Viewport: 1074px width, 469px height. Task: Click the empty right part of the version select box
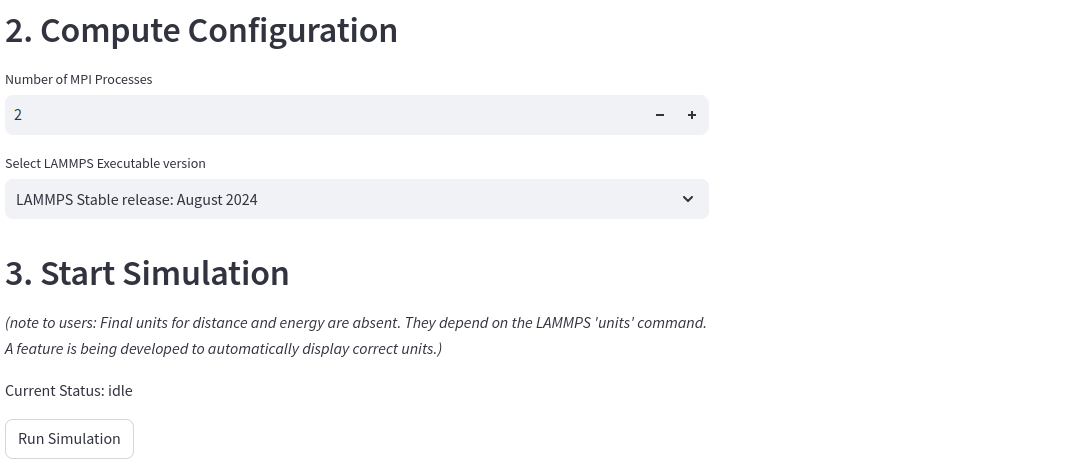click(466, 199)
